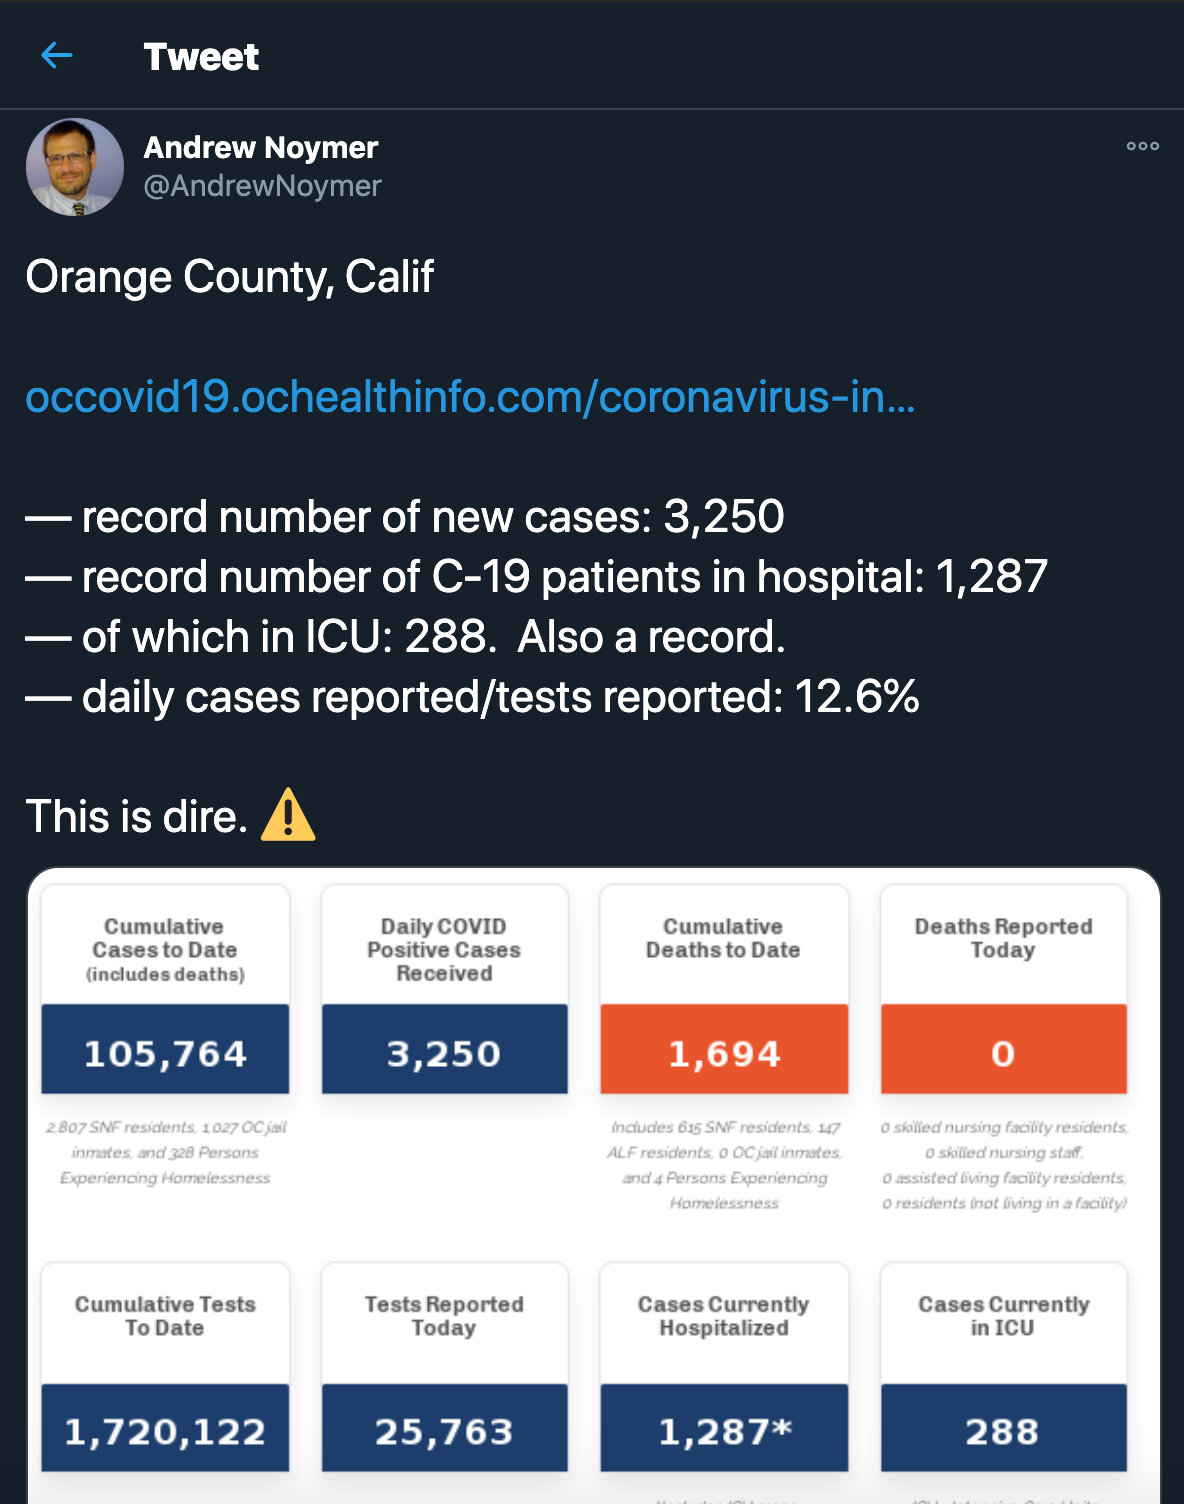Click the 288 cases in ICU tile
This screenshot has height=1504, width=1184.
1003,1429
